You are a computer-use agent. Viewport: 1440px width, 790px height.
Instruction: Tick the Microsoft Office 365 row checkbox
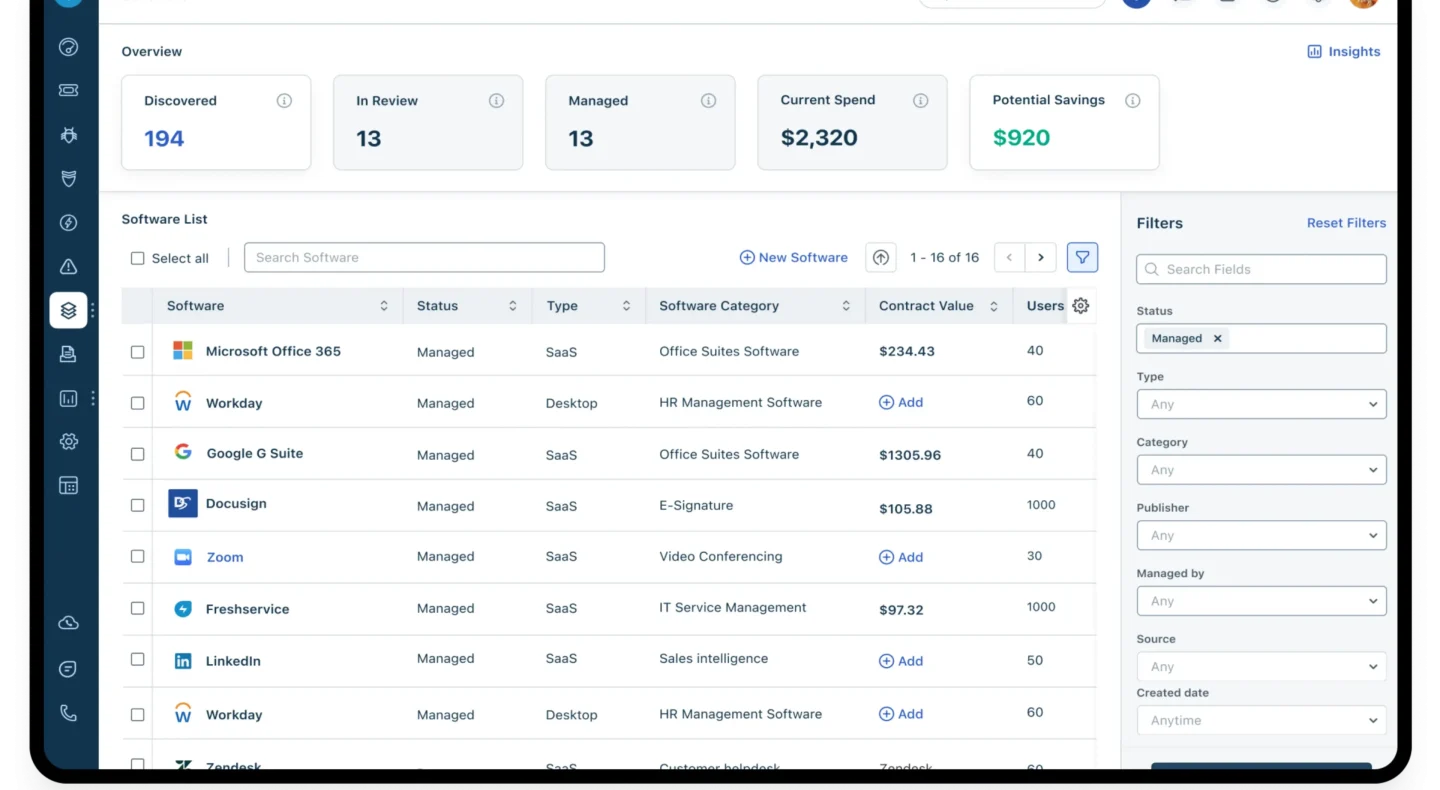[138, 352]
